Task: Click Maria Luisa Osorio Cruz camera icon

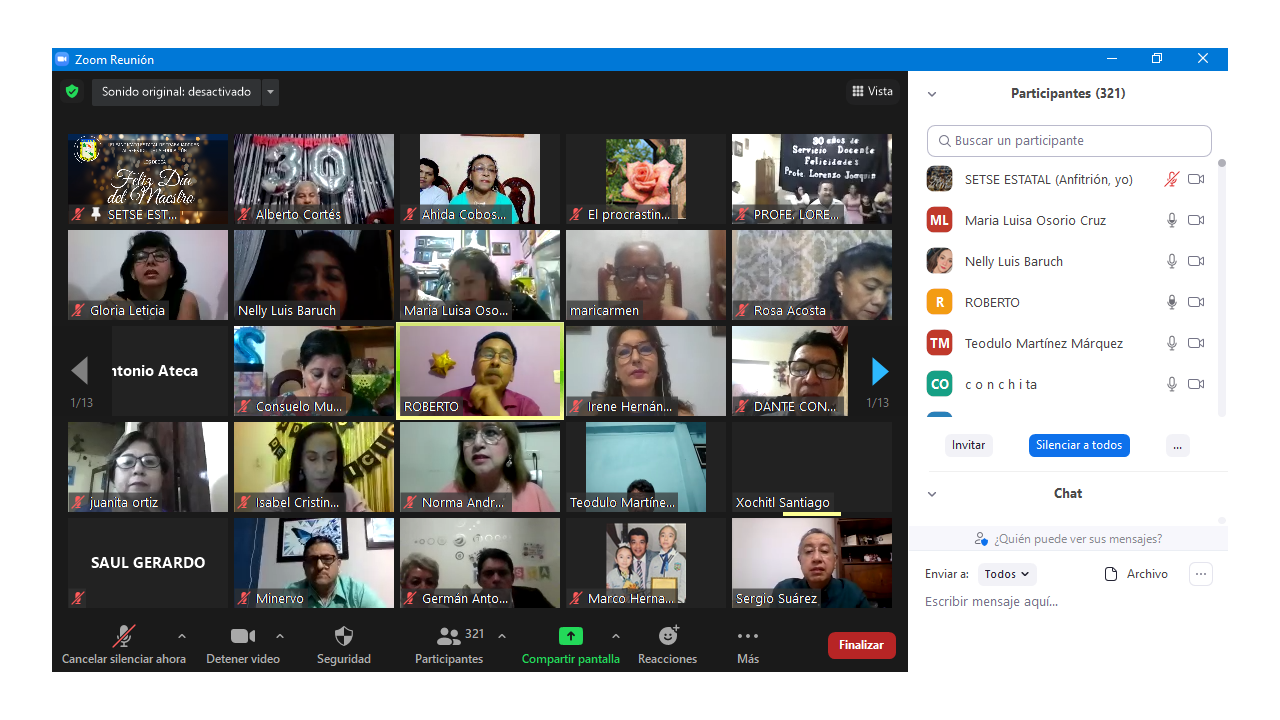Action: click(1196, 221)
